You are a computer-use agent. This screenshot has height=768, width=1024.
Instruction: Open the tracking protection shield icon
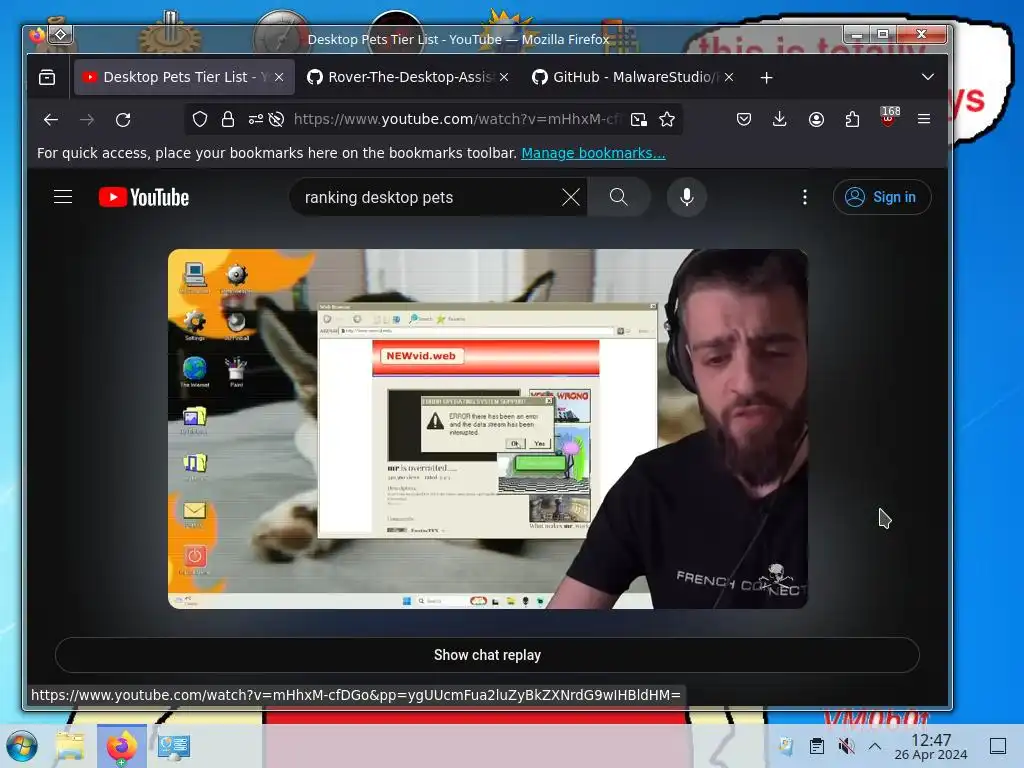click(200, 119)
